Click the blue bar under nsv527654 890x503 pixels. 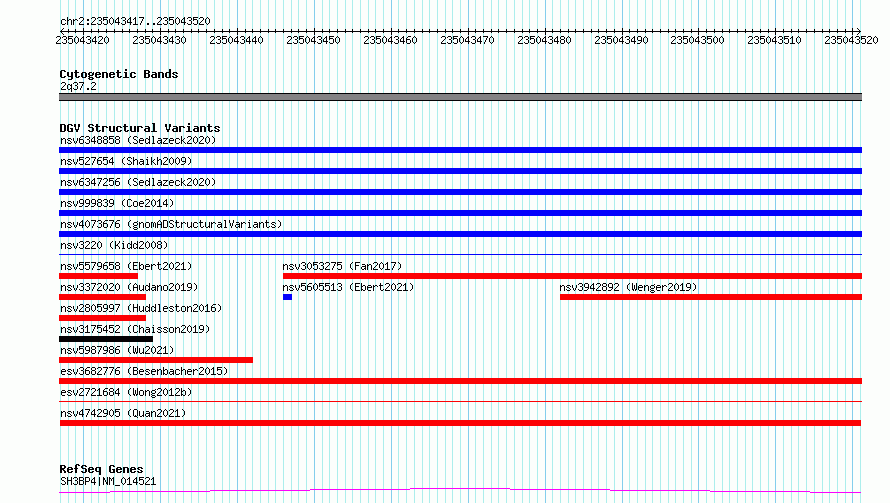point(460,171)
